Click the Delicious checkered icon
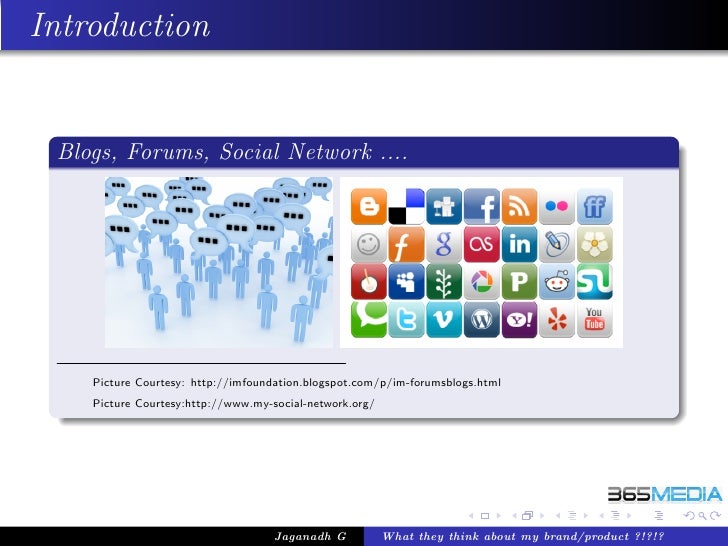 tap(406, 206)
